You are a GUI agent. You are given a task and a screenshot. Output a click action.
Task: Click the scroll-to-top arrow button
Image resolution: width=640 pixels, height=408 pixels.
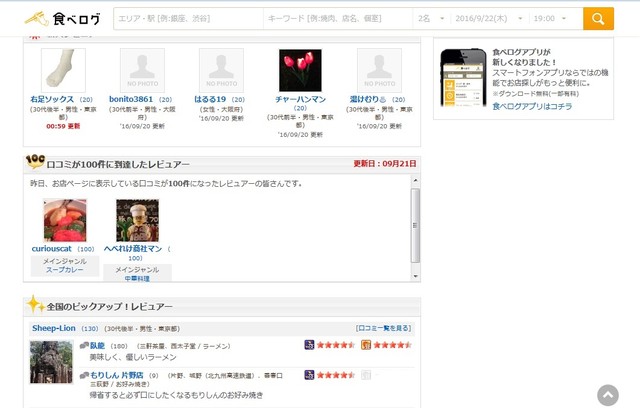(x=608, y=394)
